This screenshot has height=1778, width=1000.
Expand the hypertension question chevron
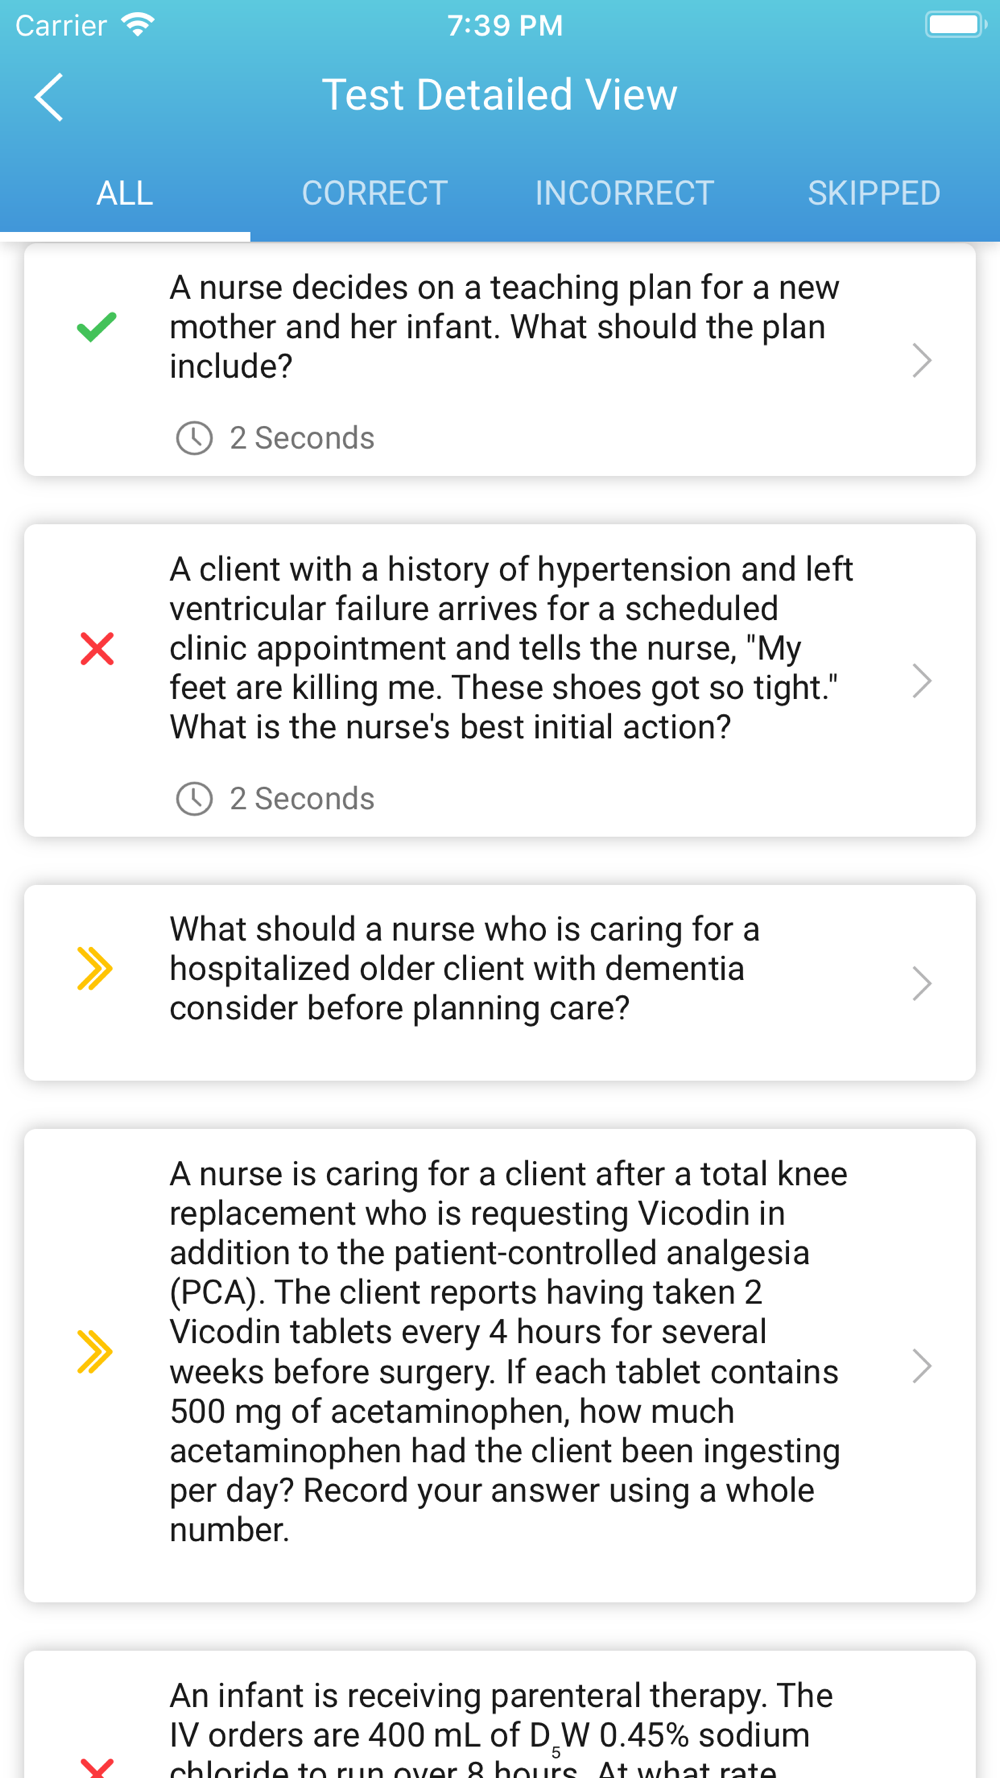click(922, 681)
